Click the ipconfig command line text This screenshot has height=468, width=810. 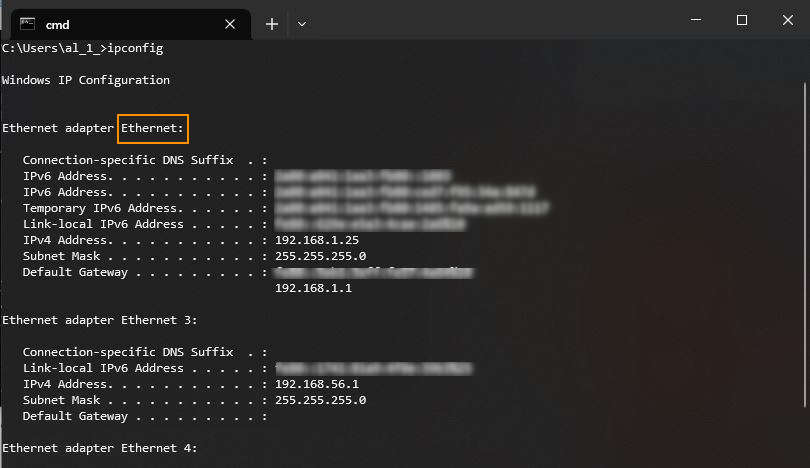click(x=83, y=48)
